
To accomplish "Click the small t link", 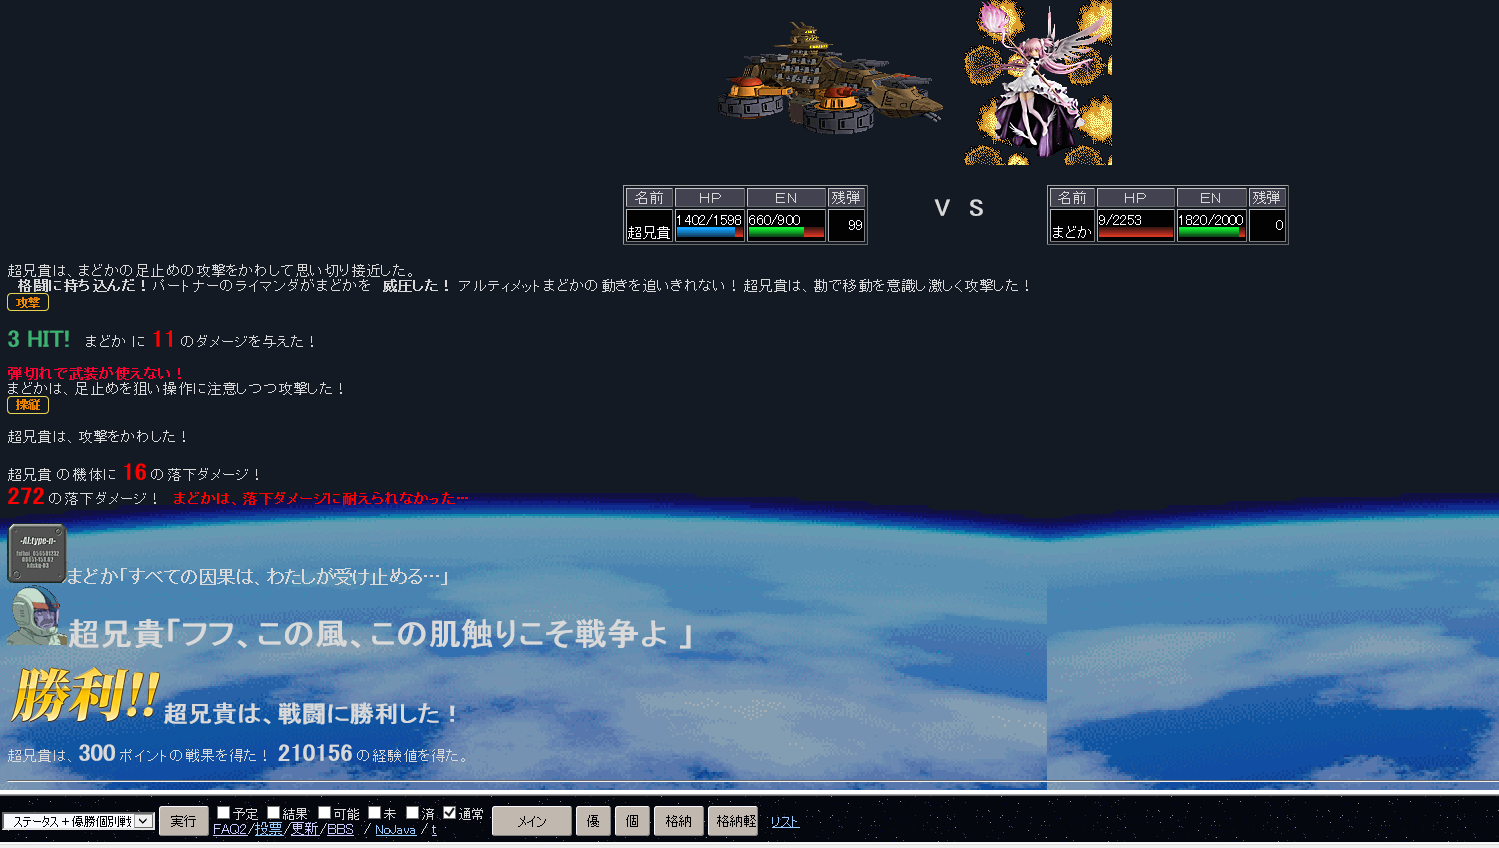I will (434, 830).
